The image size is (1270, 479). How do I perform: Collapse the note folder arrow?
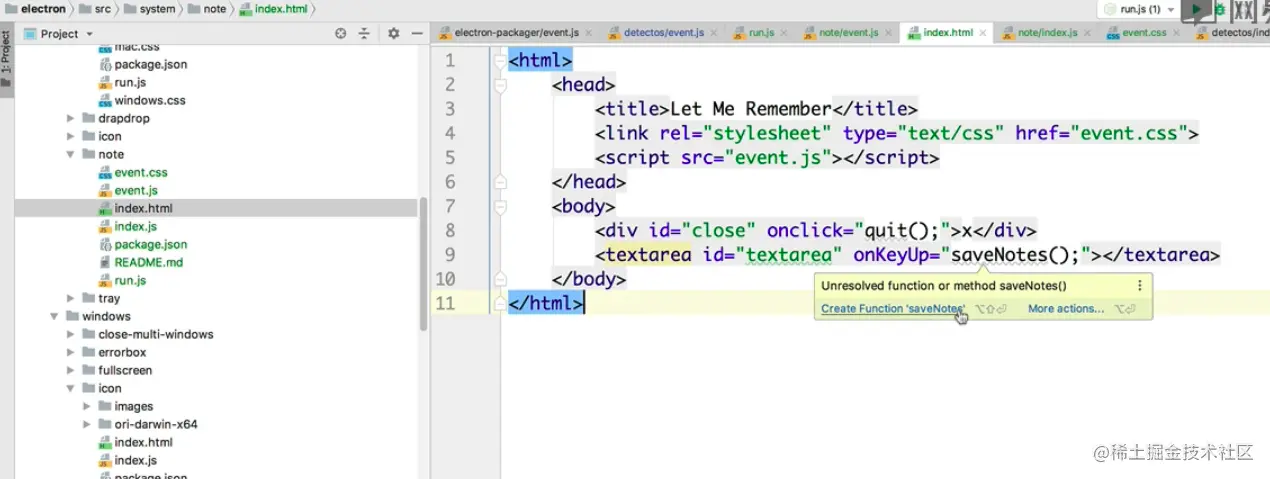coord(71,154)
